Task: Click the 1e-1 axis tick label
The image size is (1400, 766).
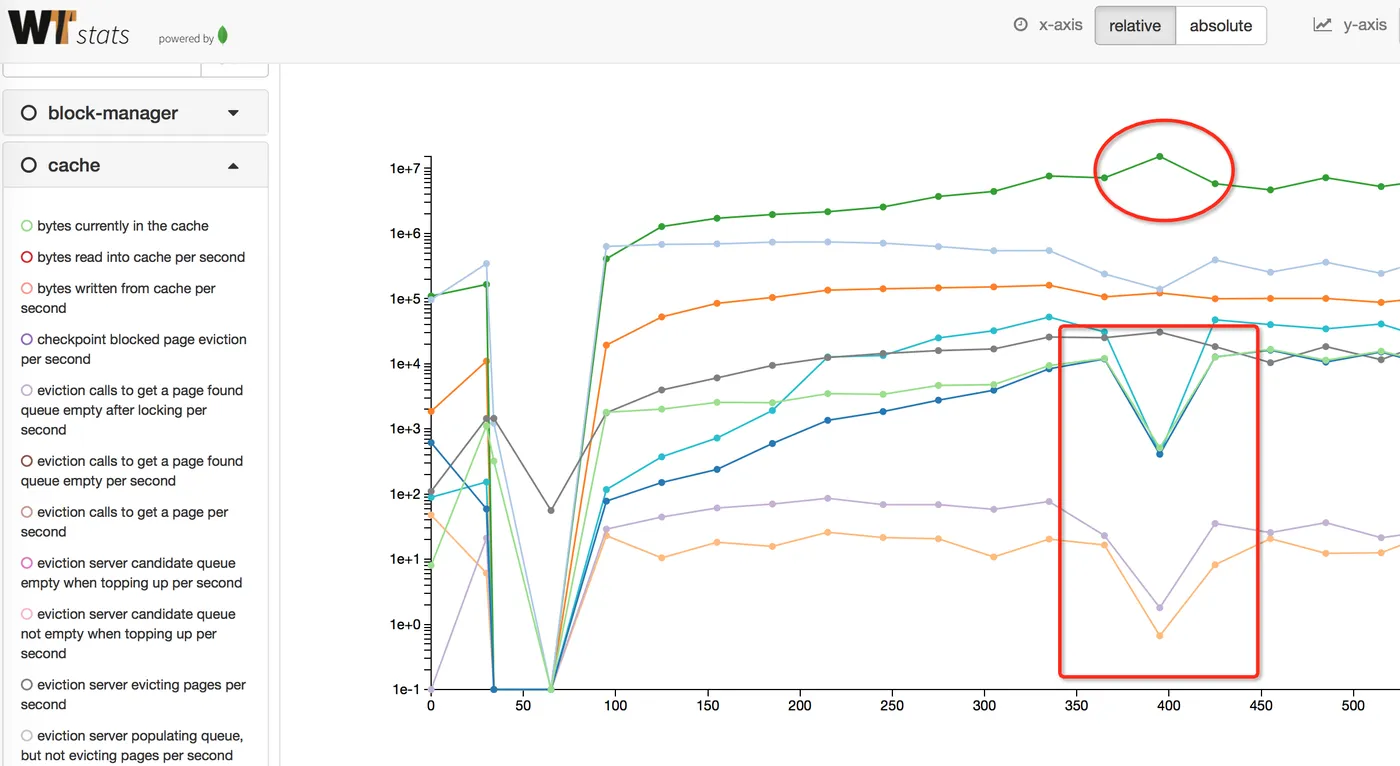Action: (x=406, y=690)
